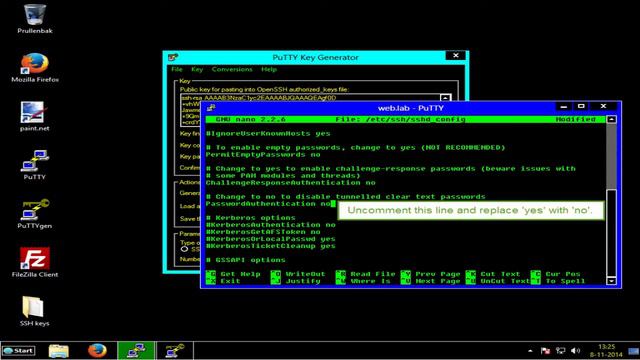The width and height of the screenshot is (640, 360).
Task: Click the 'Modified' status in the nano header
Action: click(x=575, y=120)
